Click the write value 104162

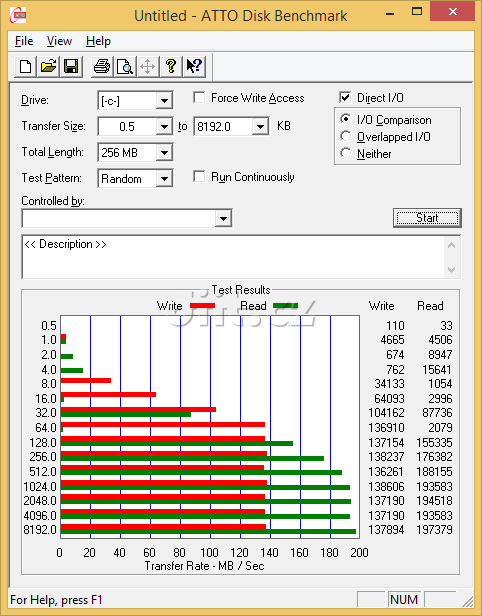point(386,413)
